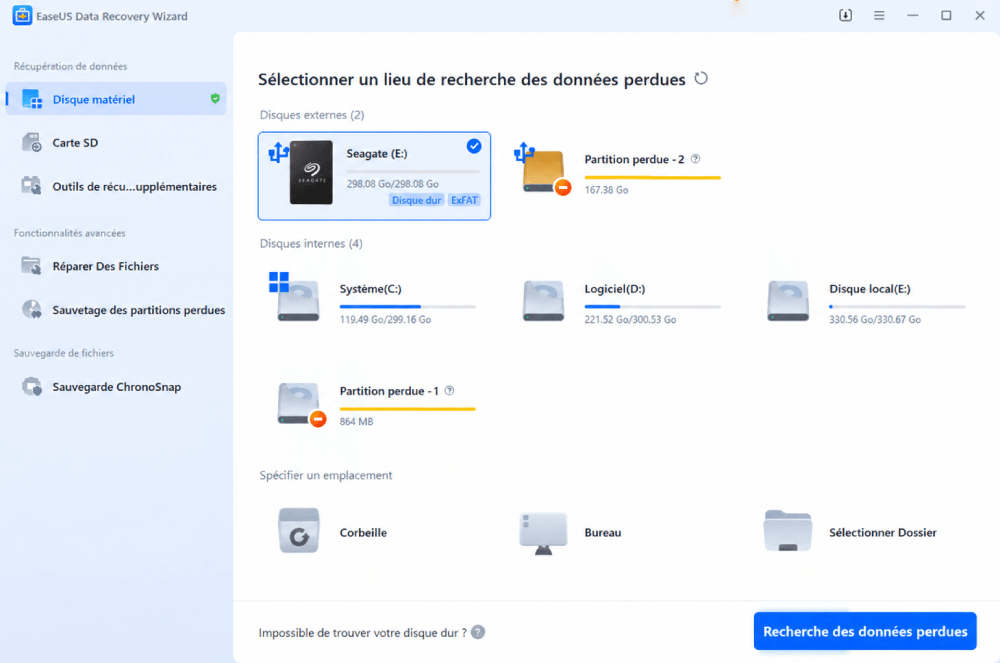Click Recherche des données perdues button
Screen dimensions: 1000x663
point(865,631)
